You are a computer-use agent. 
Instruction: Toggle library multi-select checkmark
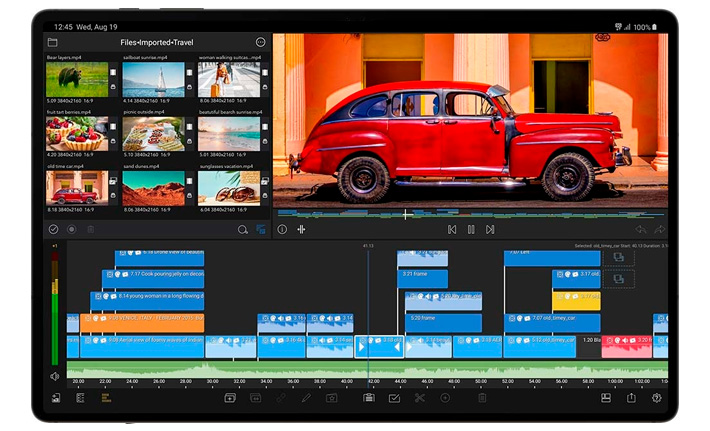coord(53,229)
